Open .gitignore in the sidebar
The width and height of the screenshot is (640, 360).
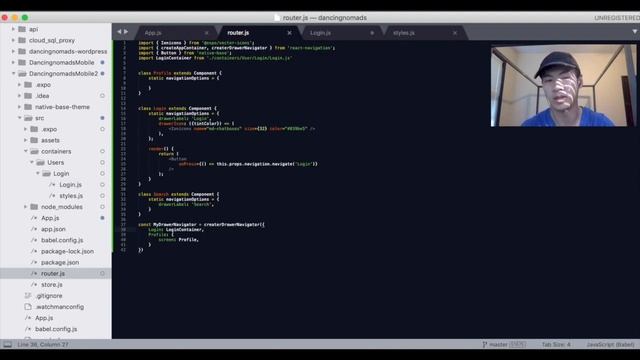(49, 296)
